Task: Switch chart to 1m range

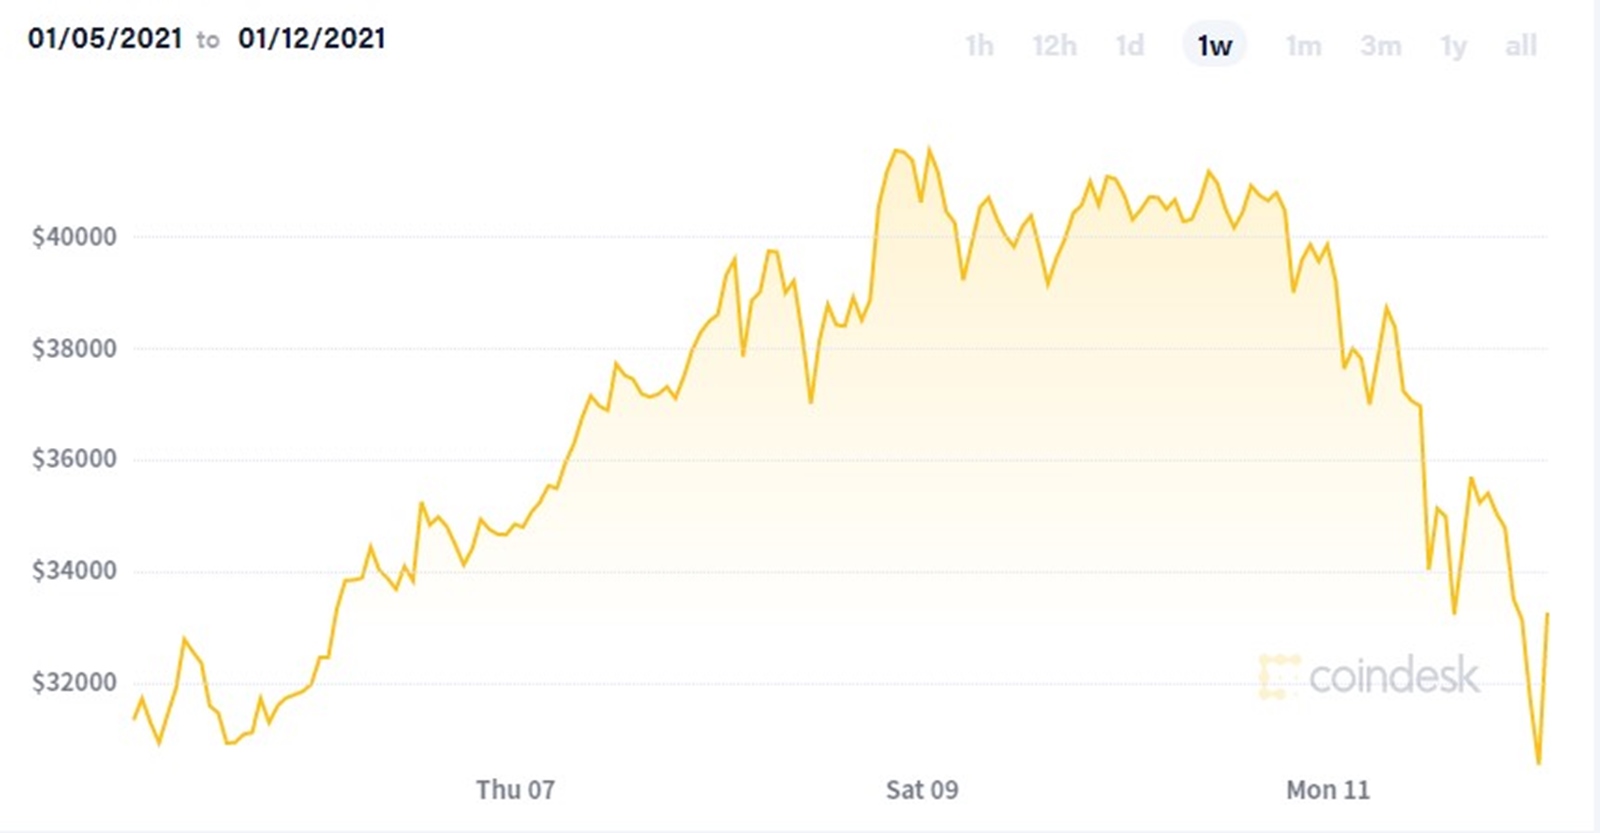Action: 1303,45
